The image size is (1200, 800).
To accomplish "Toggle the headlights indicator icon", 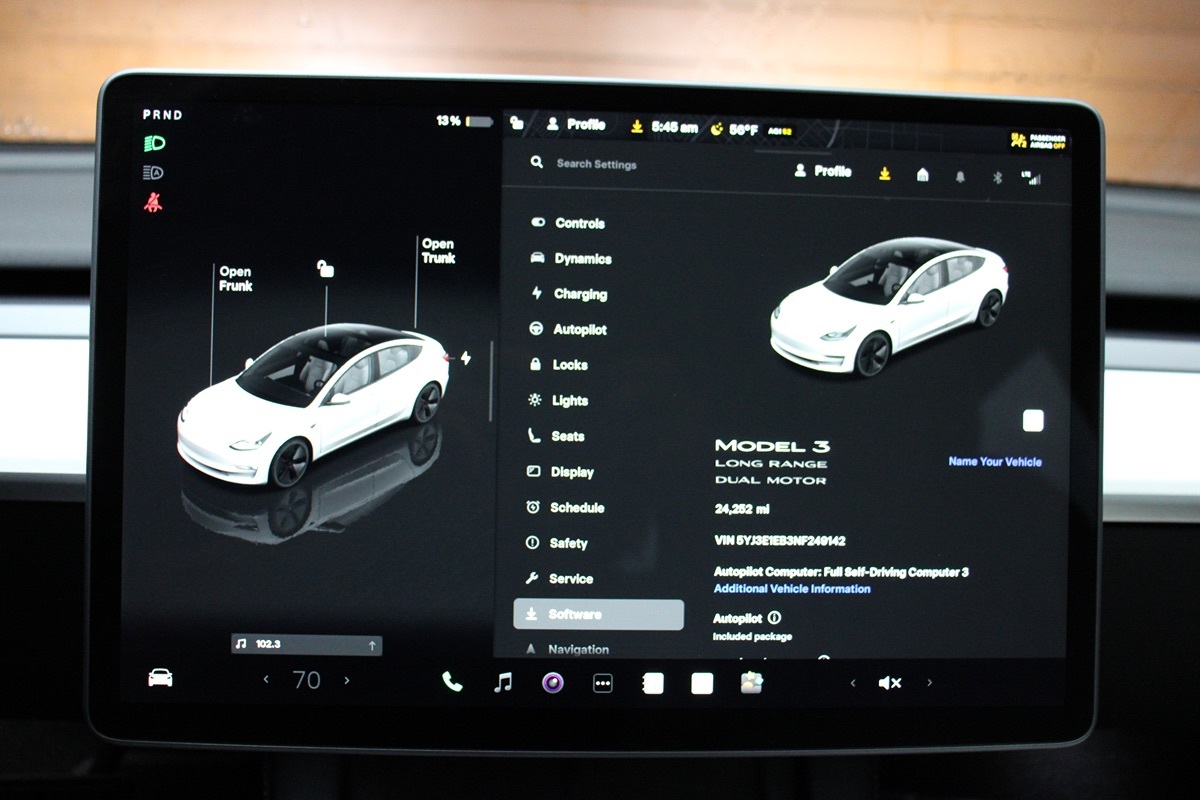I will pyautogui.click(x=154, y=143).
